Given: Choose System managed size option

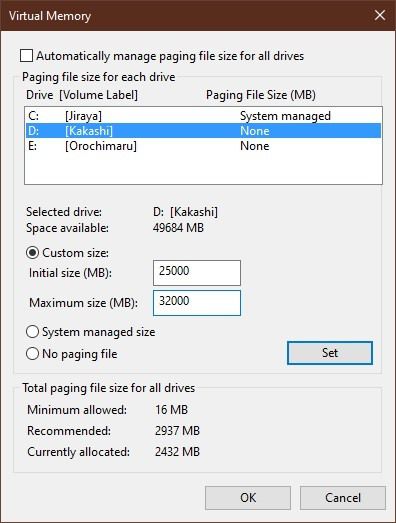Looking at the screenshot, I should [x=32, y=332].
